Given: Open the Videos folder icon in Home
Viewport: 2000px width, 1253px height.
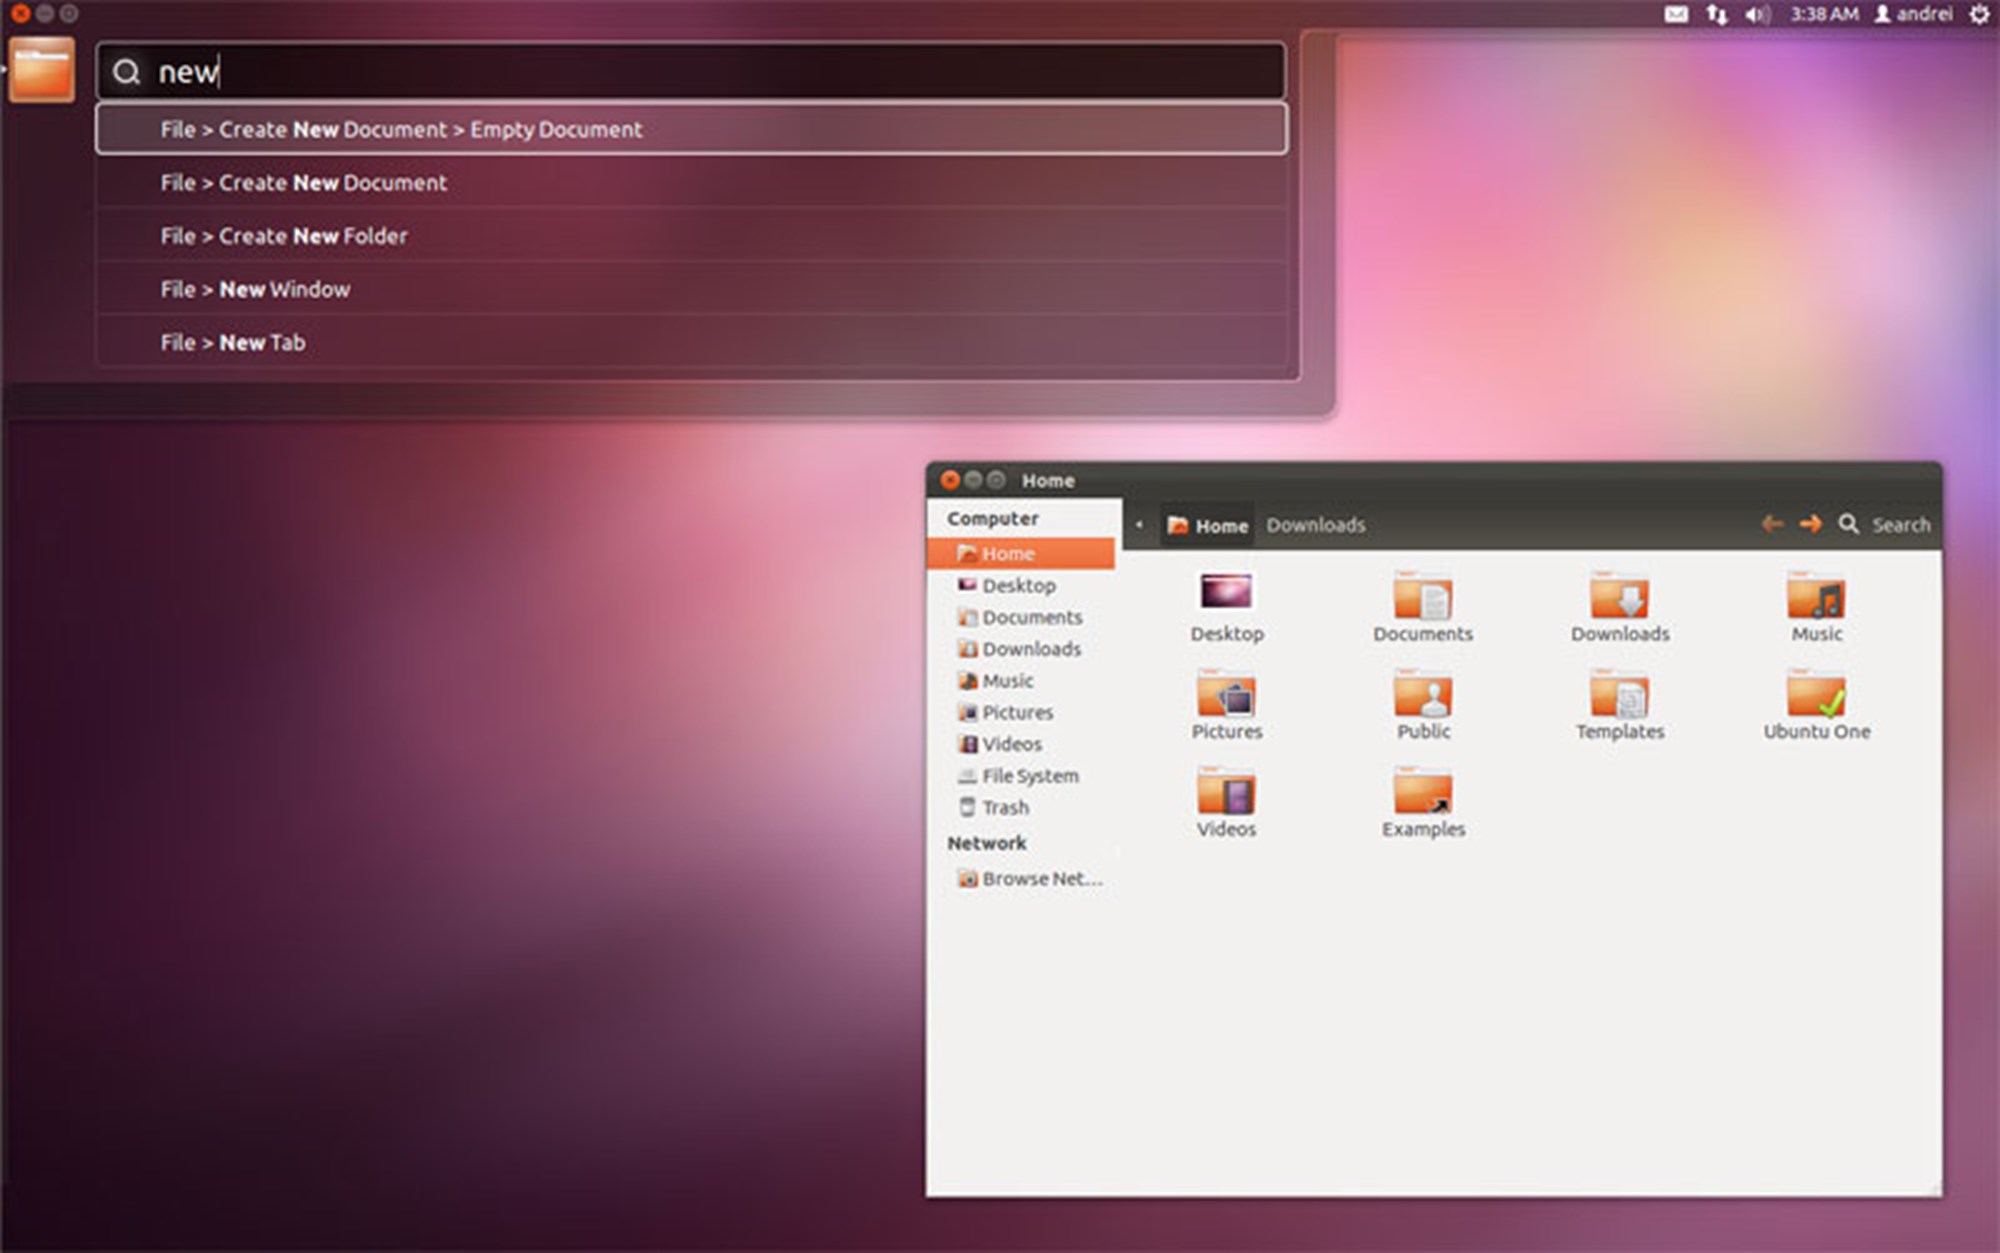Looking at the screenshot, I should coord(1227,791).
